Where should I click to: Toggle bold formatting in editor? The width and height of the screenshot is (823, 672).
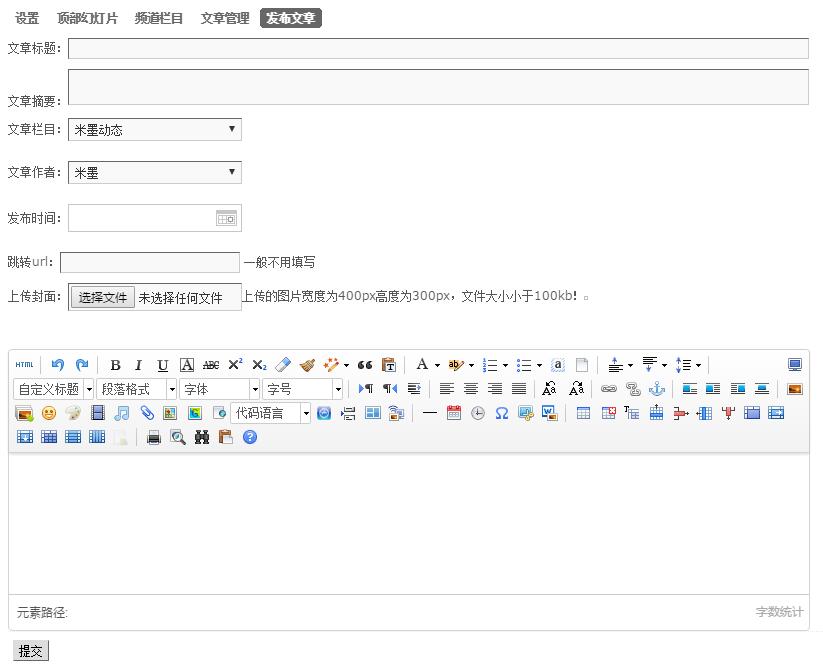click(x=115, y=365)
